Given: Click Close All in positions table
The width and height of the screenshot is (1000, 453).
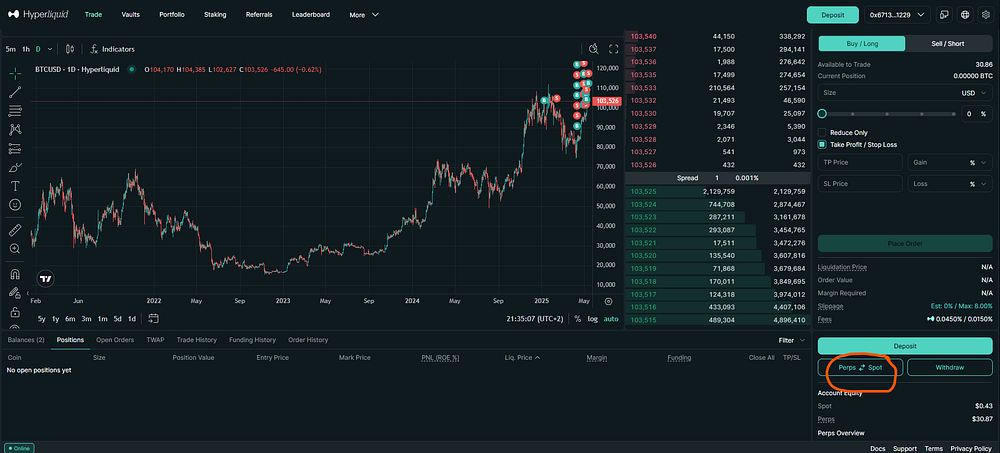Looking at the screenshot, I should (761, 358).
